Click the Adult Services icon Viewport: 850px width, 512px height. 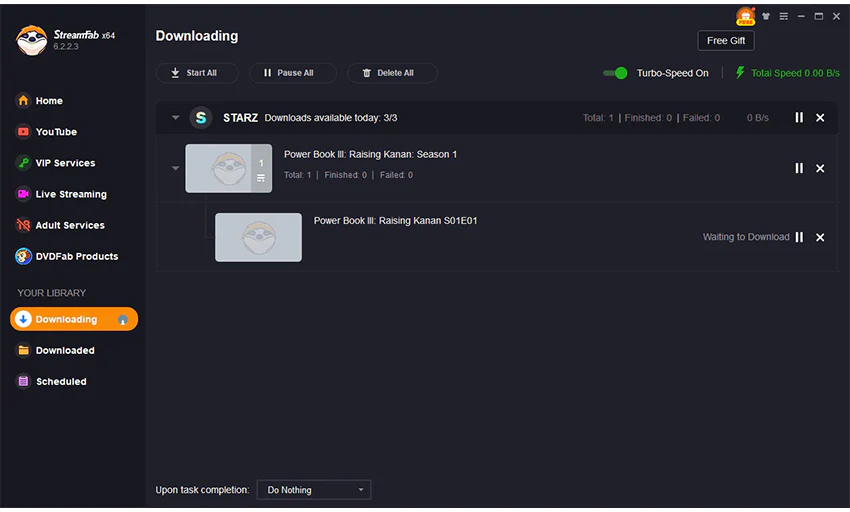tap(23, 225)
